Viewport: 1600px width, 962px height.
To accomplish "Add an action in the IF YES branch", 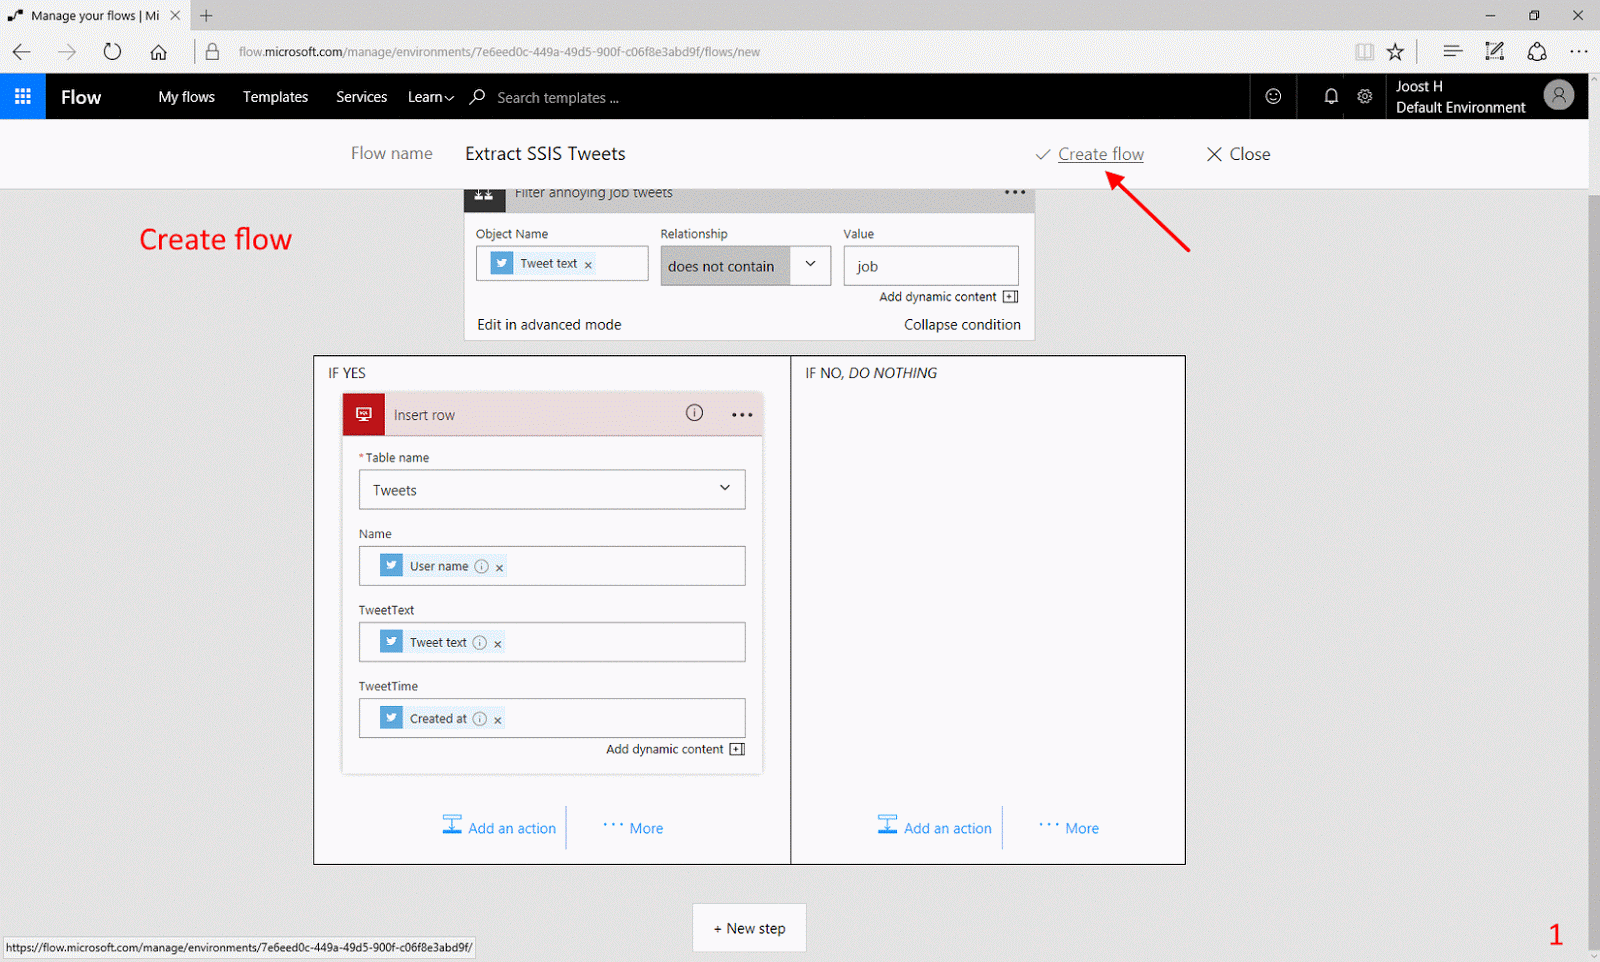I will click(500, 827).
